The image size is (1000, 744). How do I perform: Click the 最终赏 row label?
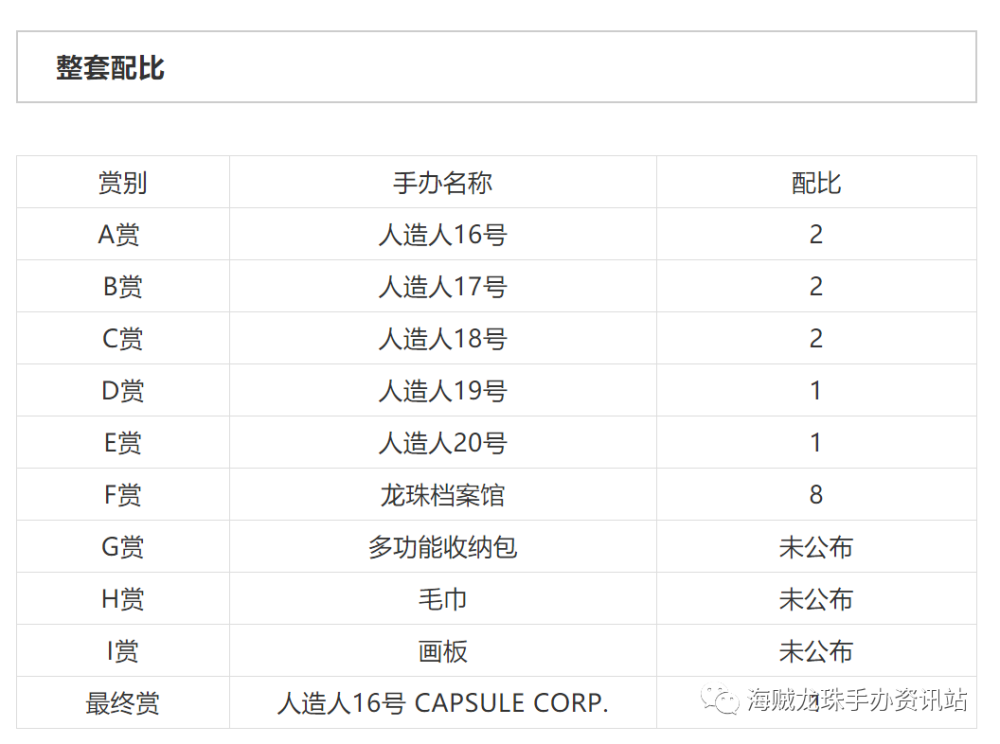click(x=122, y=703)
